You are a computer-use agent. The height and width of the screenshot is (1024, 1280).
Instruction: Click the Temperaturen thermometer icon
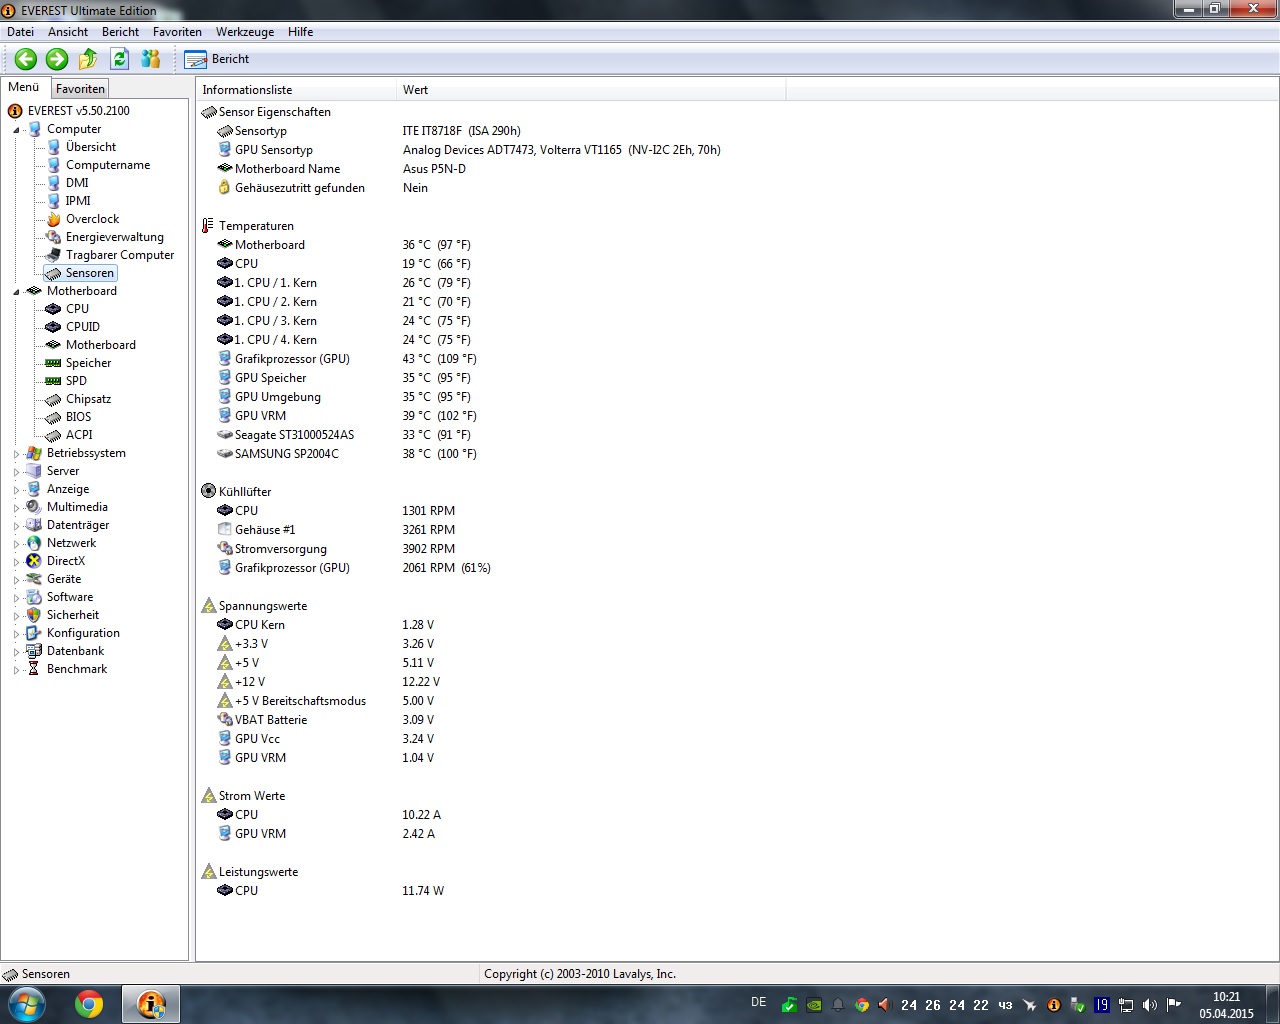point(209,226)
